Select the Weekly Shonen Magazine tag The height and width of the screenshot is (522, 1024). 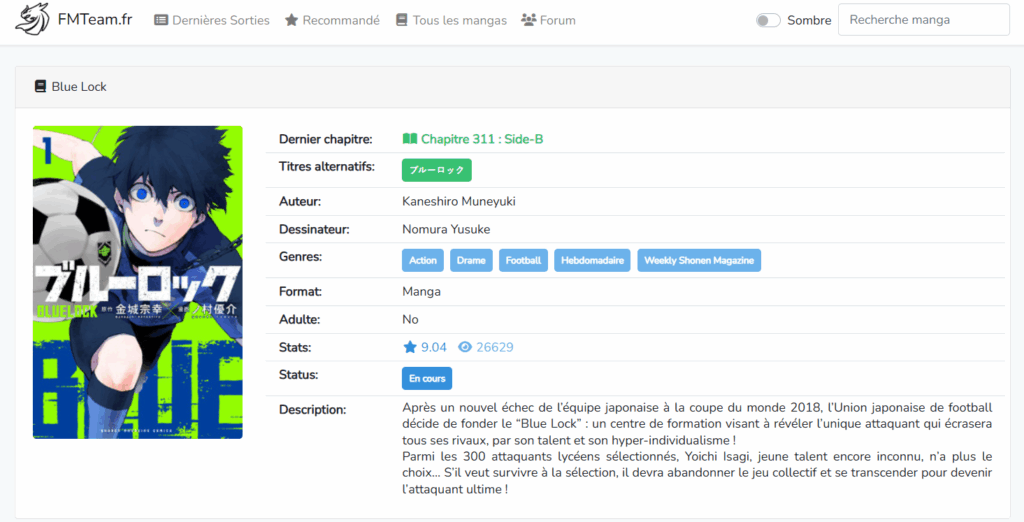(x=699, y=260)
